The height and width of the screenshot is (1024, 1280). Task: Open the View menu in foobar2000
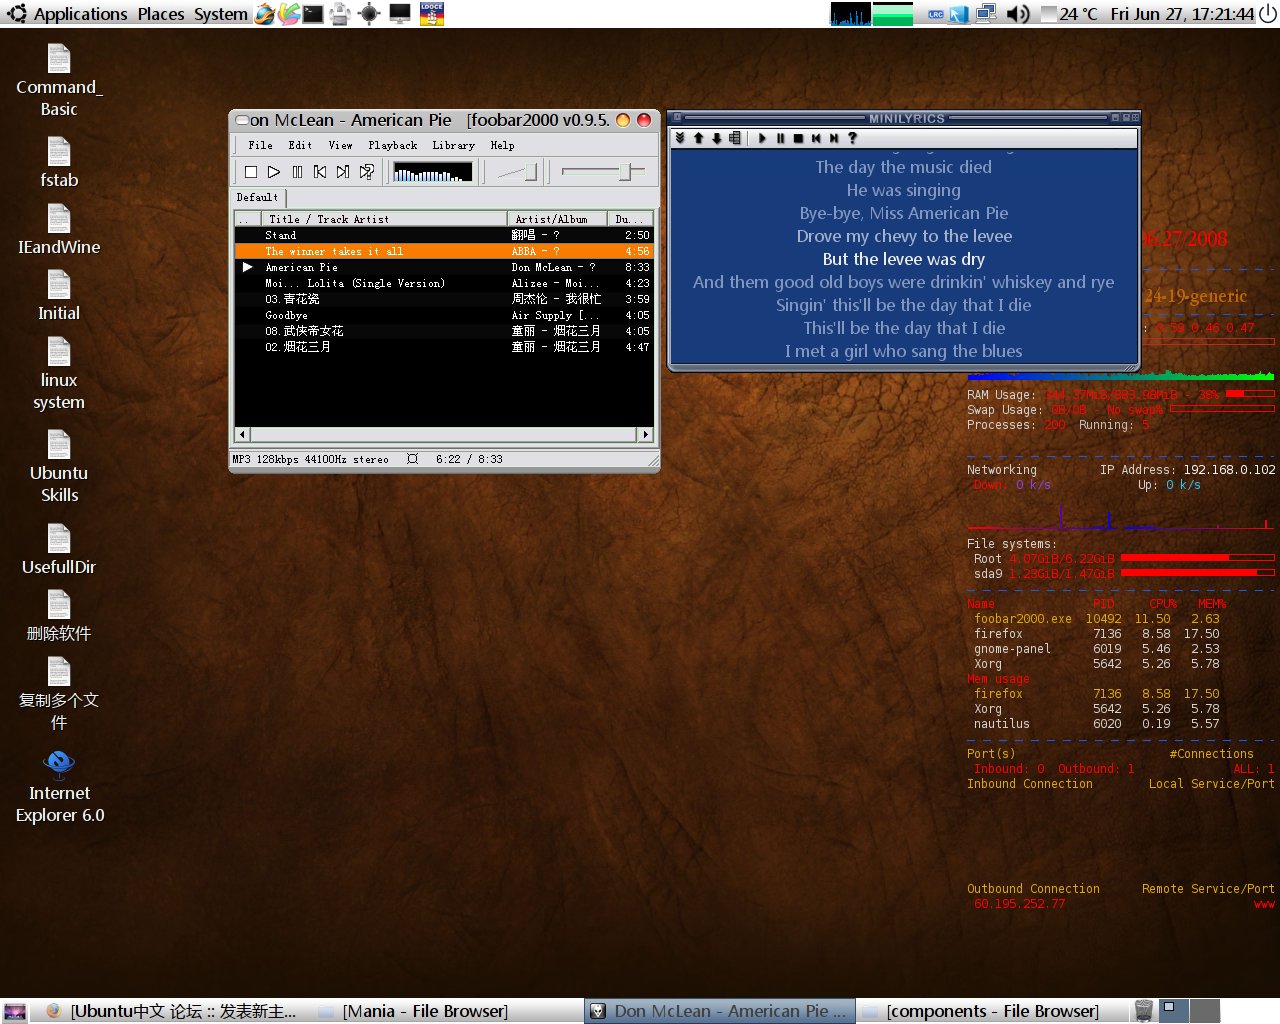point(340,145)
